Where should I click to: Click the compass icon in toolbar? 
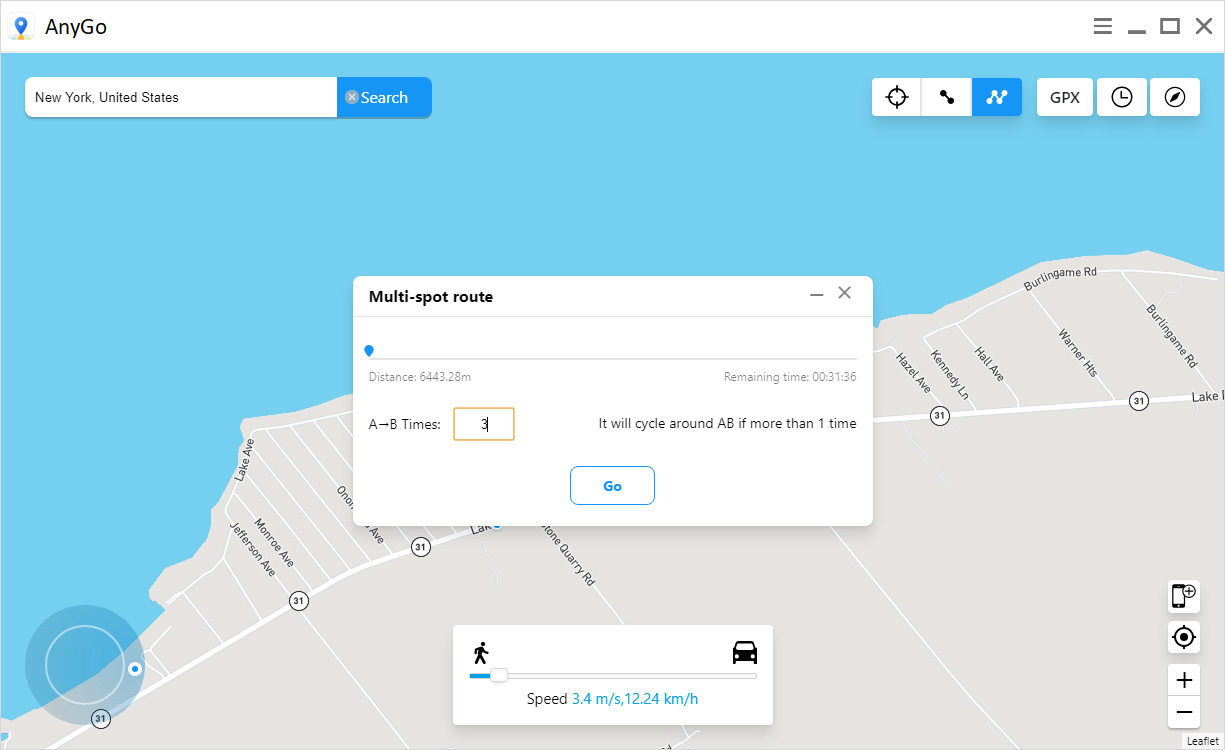(1175, 97)
